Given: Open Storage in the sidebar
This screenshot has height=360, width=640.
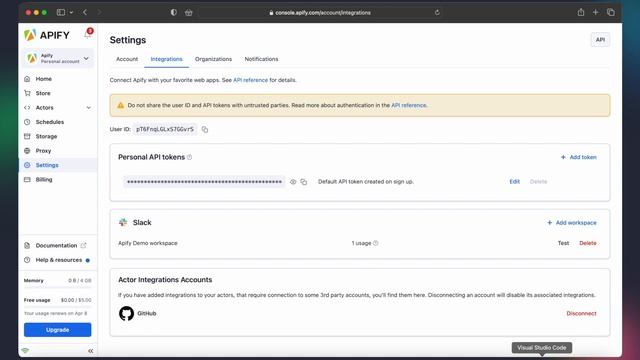Looking at the screenshot, I should (x=46, y=136).
